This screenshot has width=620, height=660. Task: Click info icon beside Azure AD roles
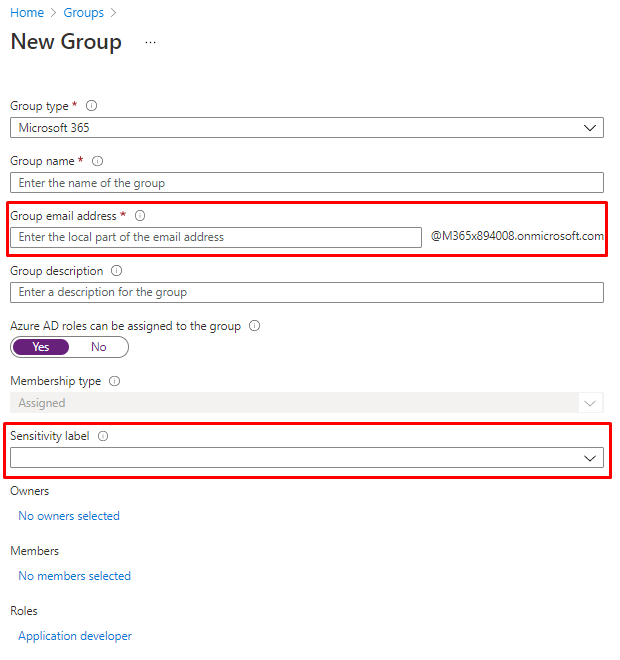click(254, 326)
